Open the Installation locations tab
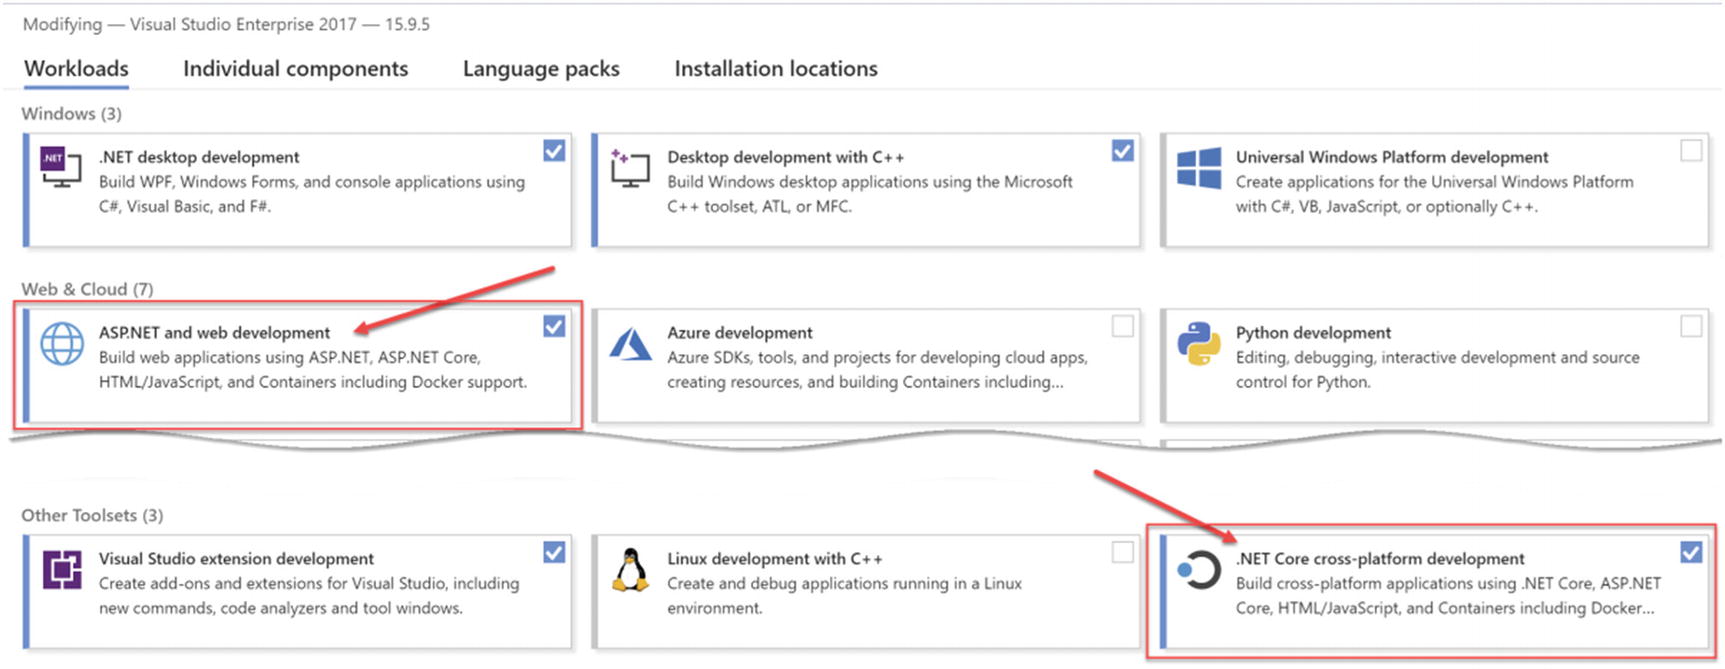 coord(776,68)
